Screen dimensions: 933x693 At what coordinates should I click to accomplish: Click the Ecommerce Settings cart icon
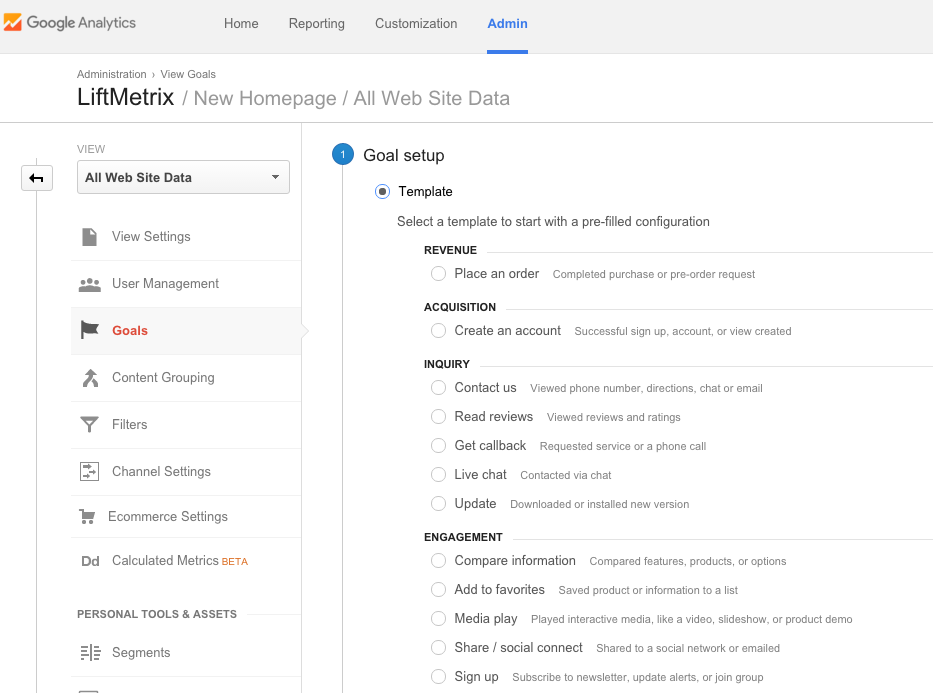click(89, 517)
